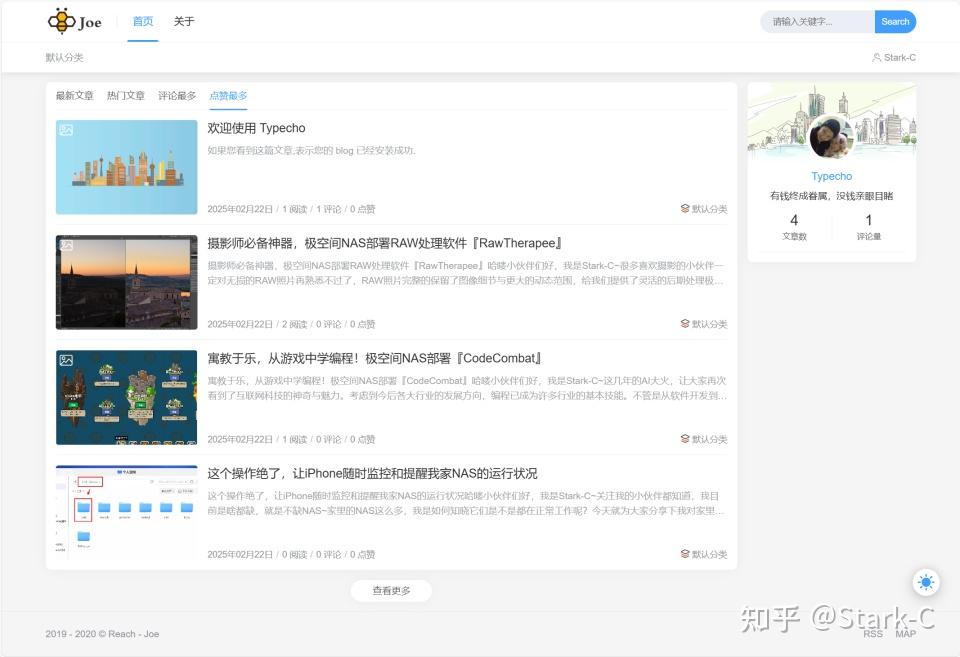Switch to the 关于 menu item

point(184,21)
